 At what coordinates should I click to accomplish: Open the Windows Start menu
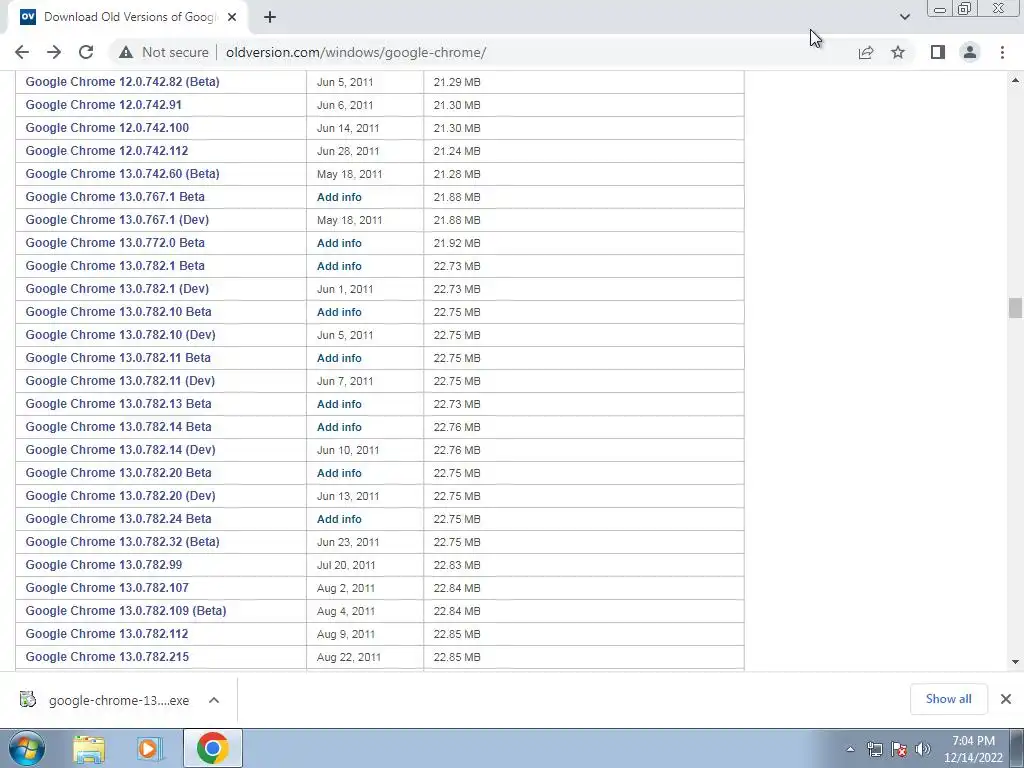click(x=27, y=748)
